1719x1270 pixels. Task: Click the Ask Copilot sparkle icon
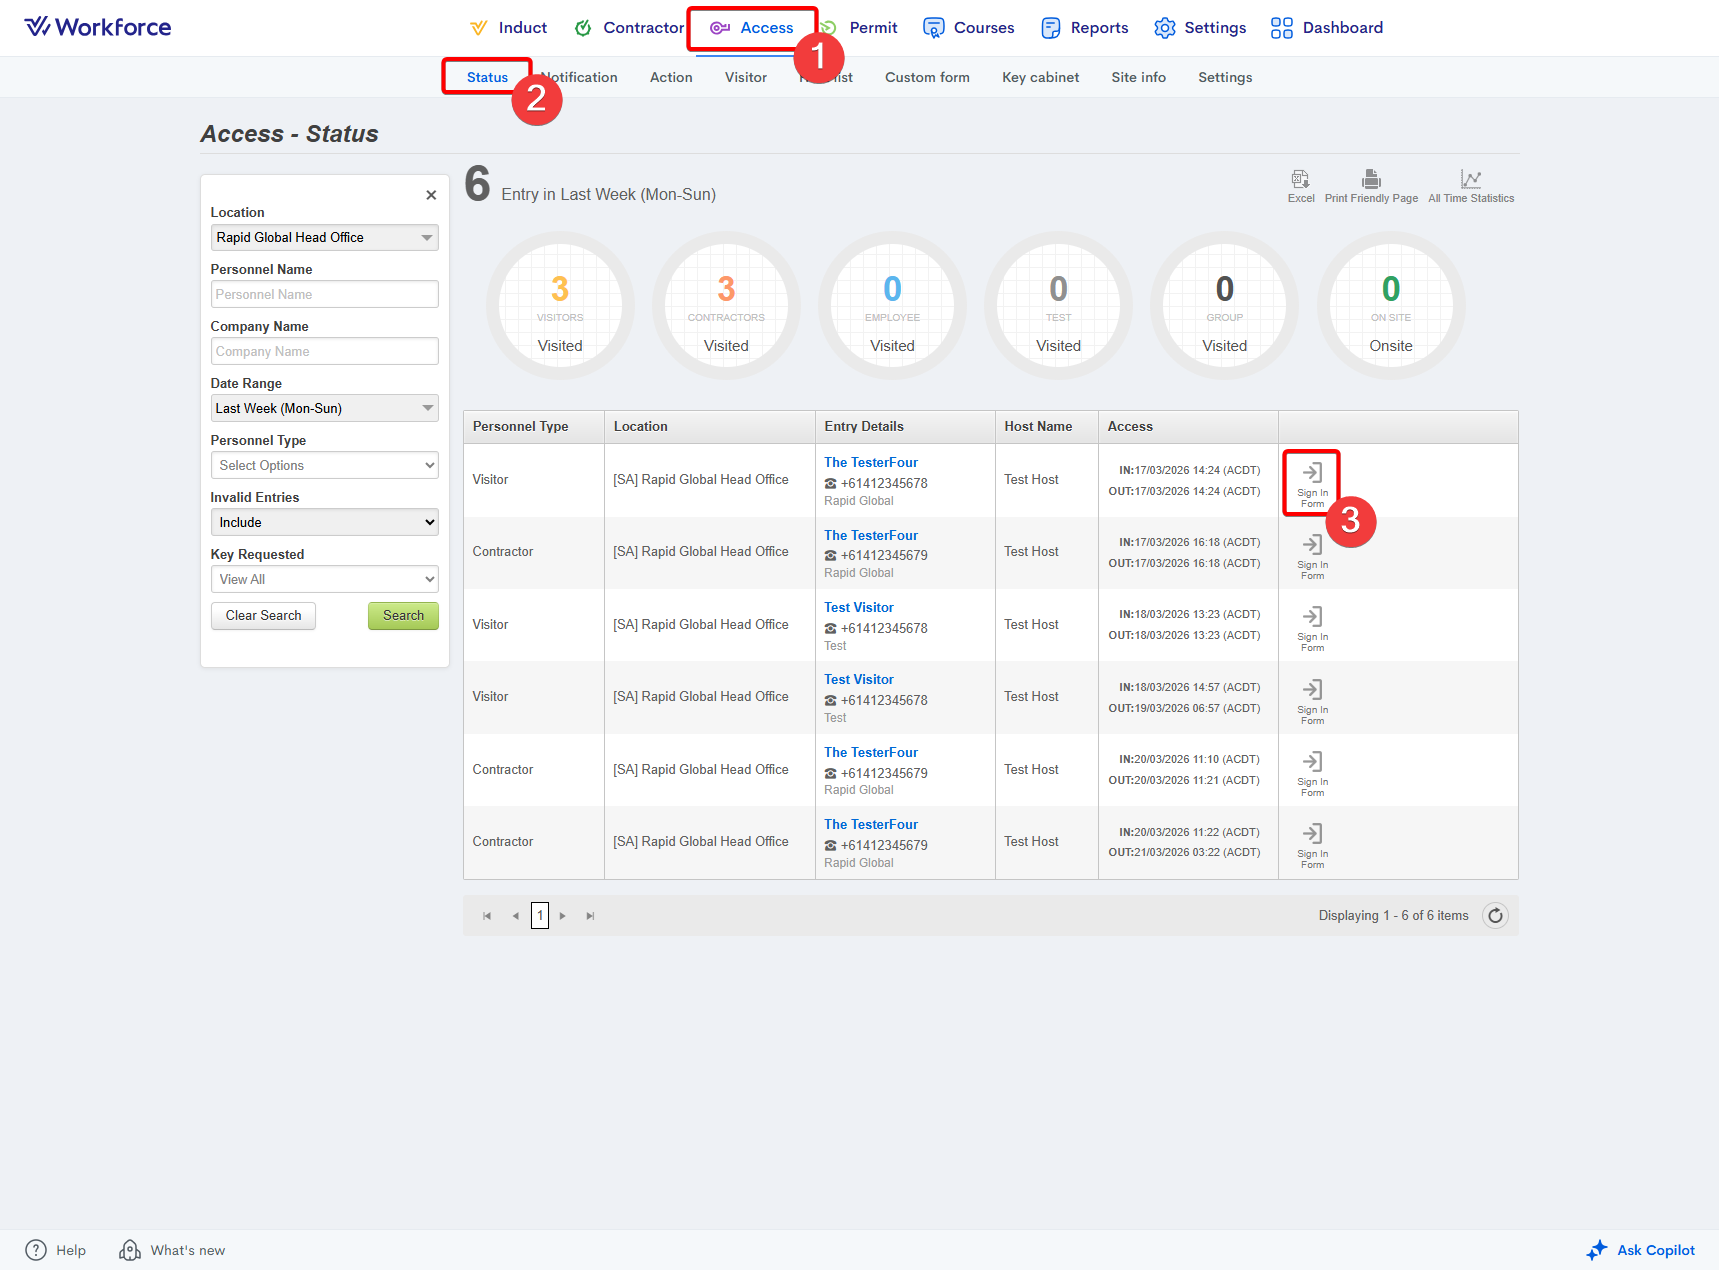tap(1597, 1250)
